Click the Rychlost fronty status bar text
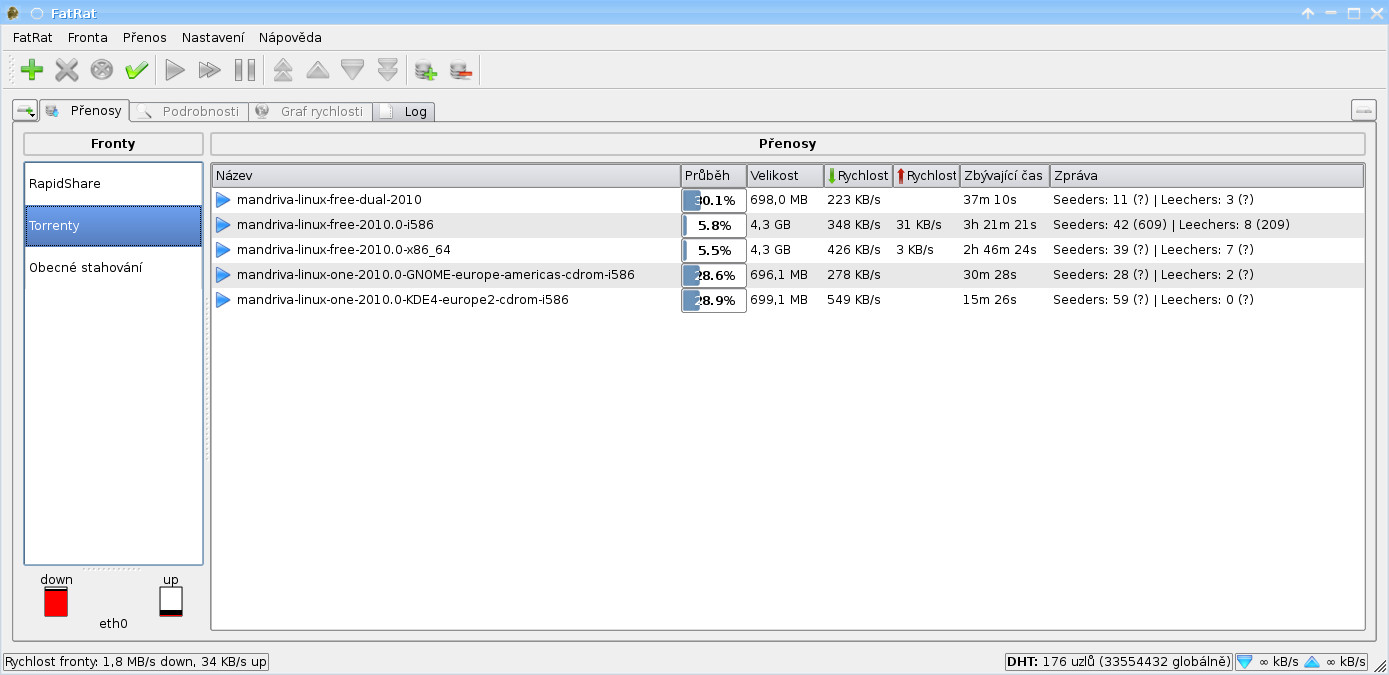Viewport: 1389px width, 675px height. point(136,662)
